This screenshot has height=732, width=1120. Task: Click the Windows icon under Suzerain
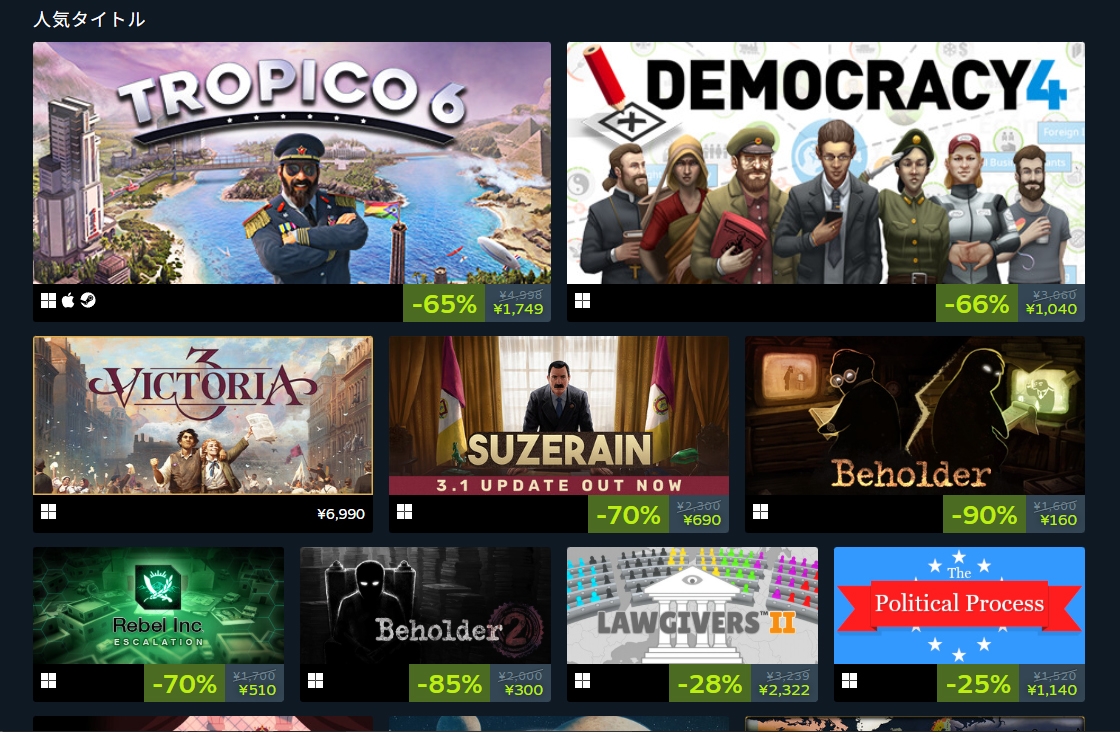(404, 511)
